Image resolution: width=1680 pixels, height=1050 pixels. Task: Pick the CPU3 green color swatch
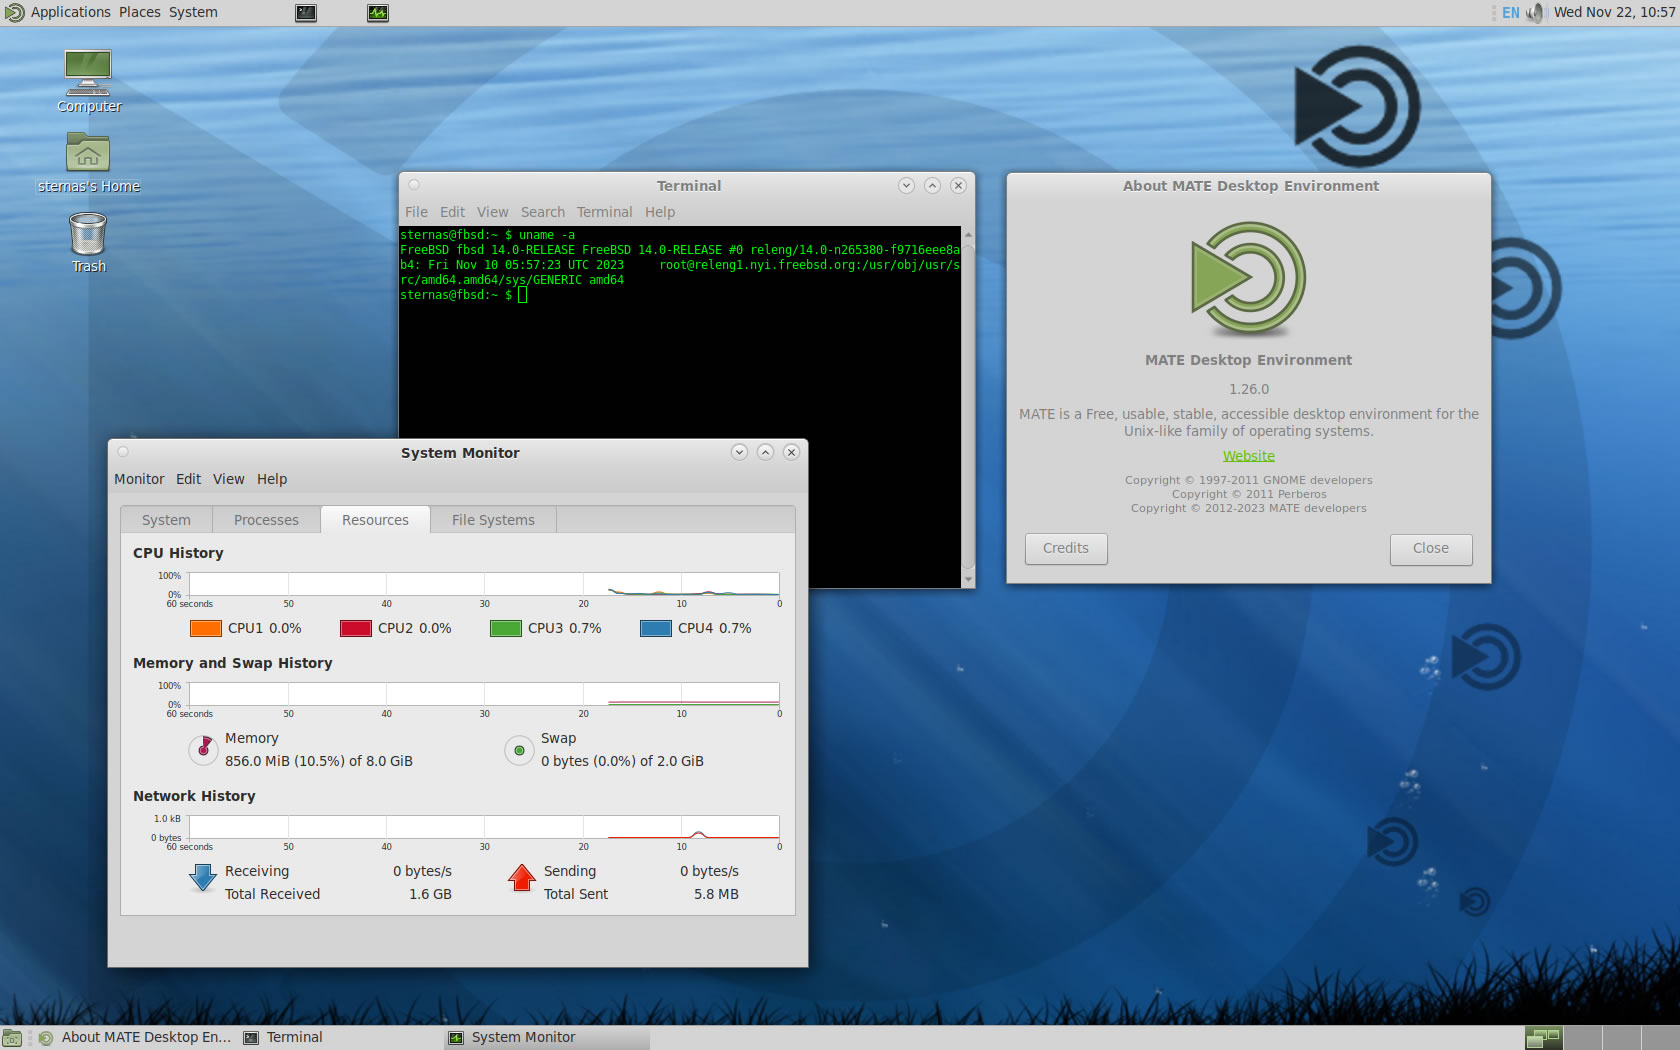505,628
